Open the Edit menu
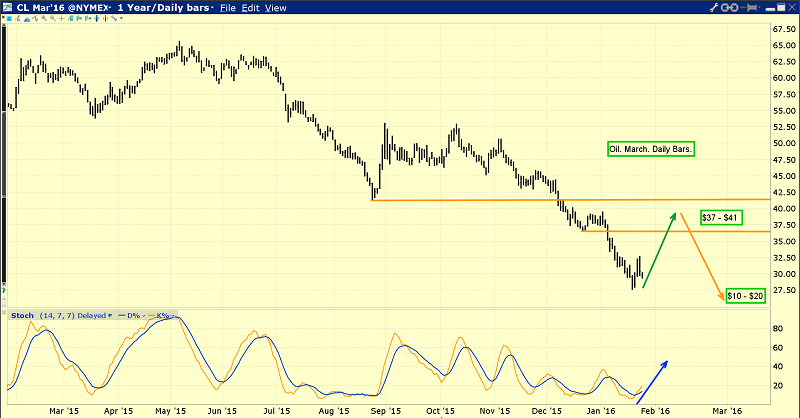The height and width of the screenshot is (418, 800). 251,8
